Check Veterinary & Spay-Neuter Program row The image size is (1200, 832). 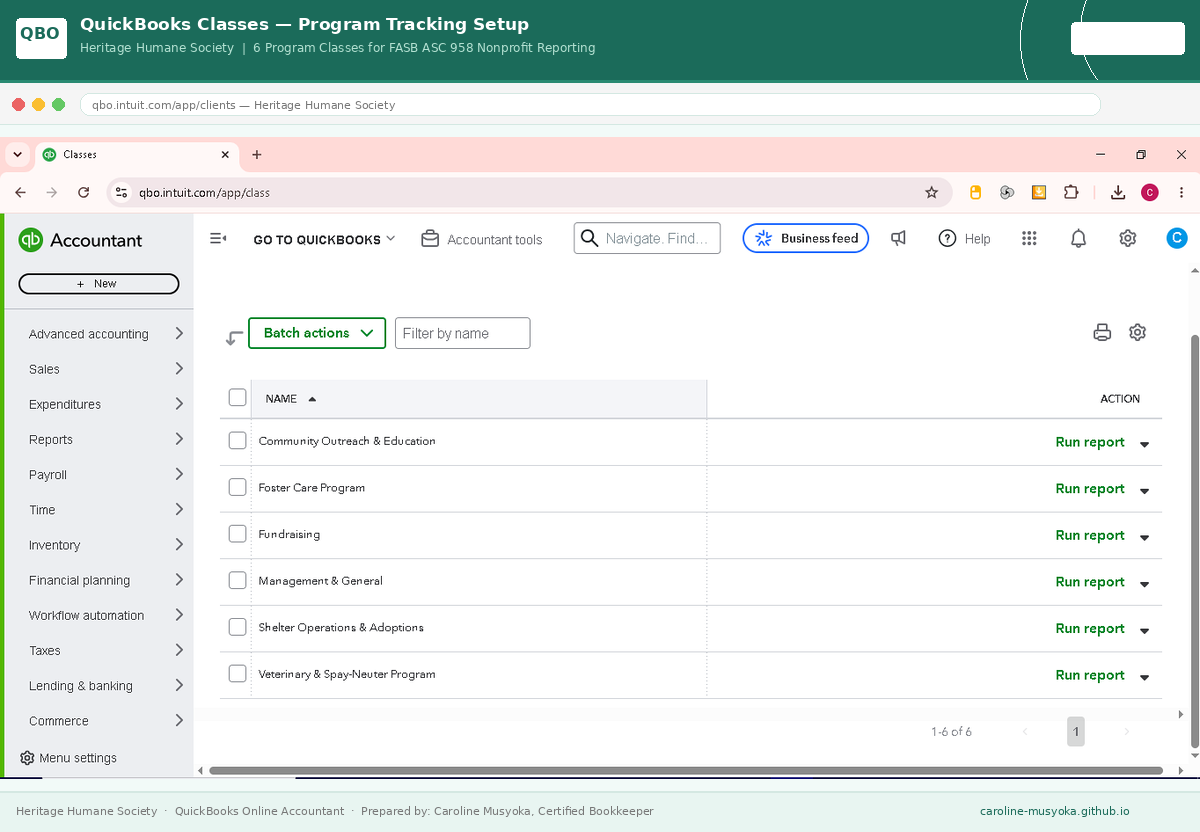click(237, 673)
